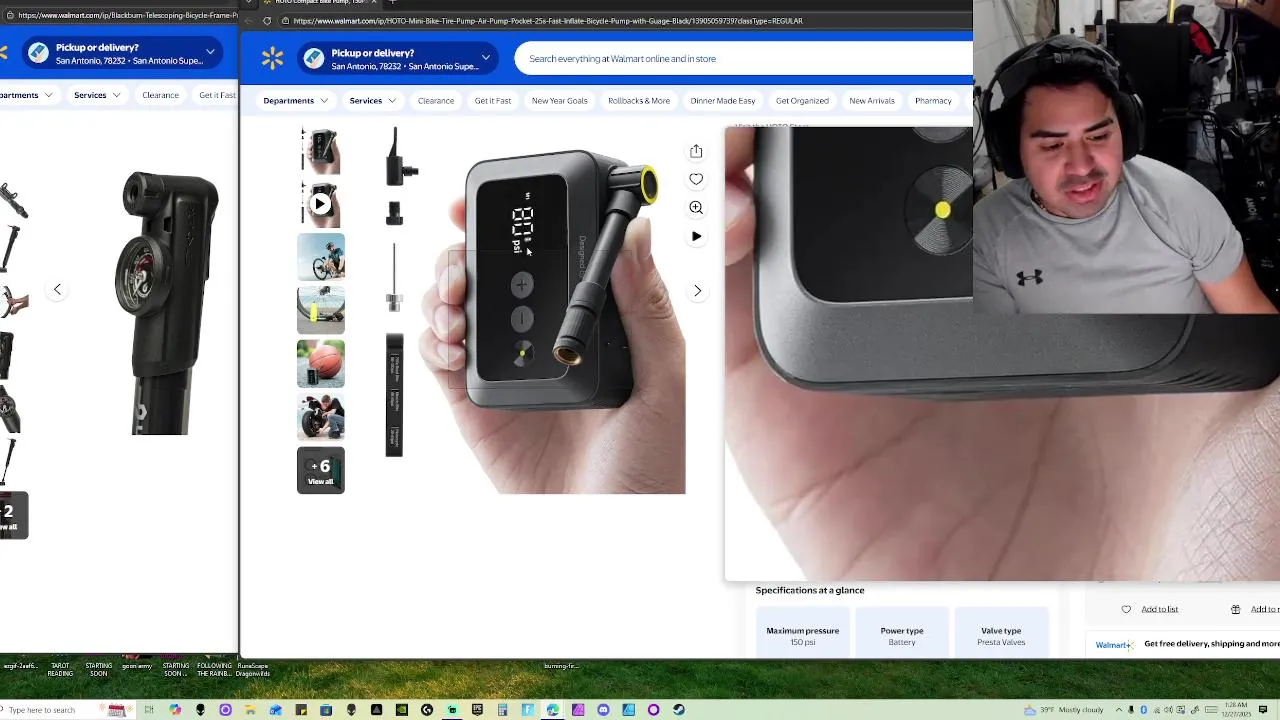Focus the Walmart search field
The height and width of the screenshot is (720, 1280).
coord(744,58)
